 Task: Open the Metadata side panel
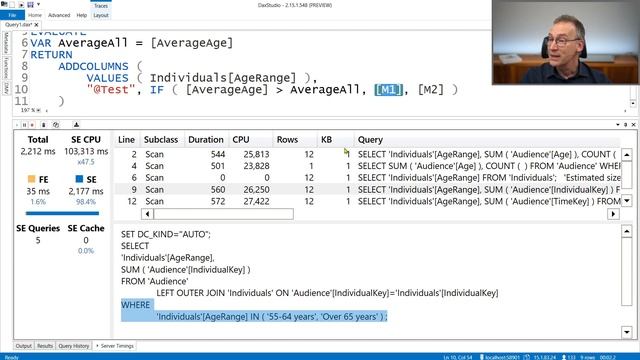pos(6,43)
